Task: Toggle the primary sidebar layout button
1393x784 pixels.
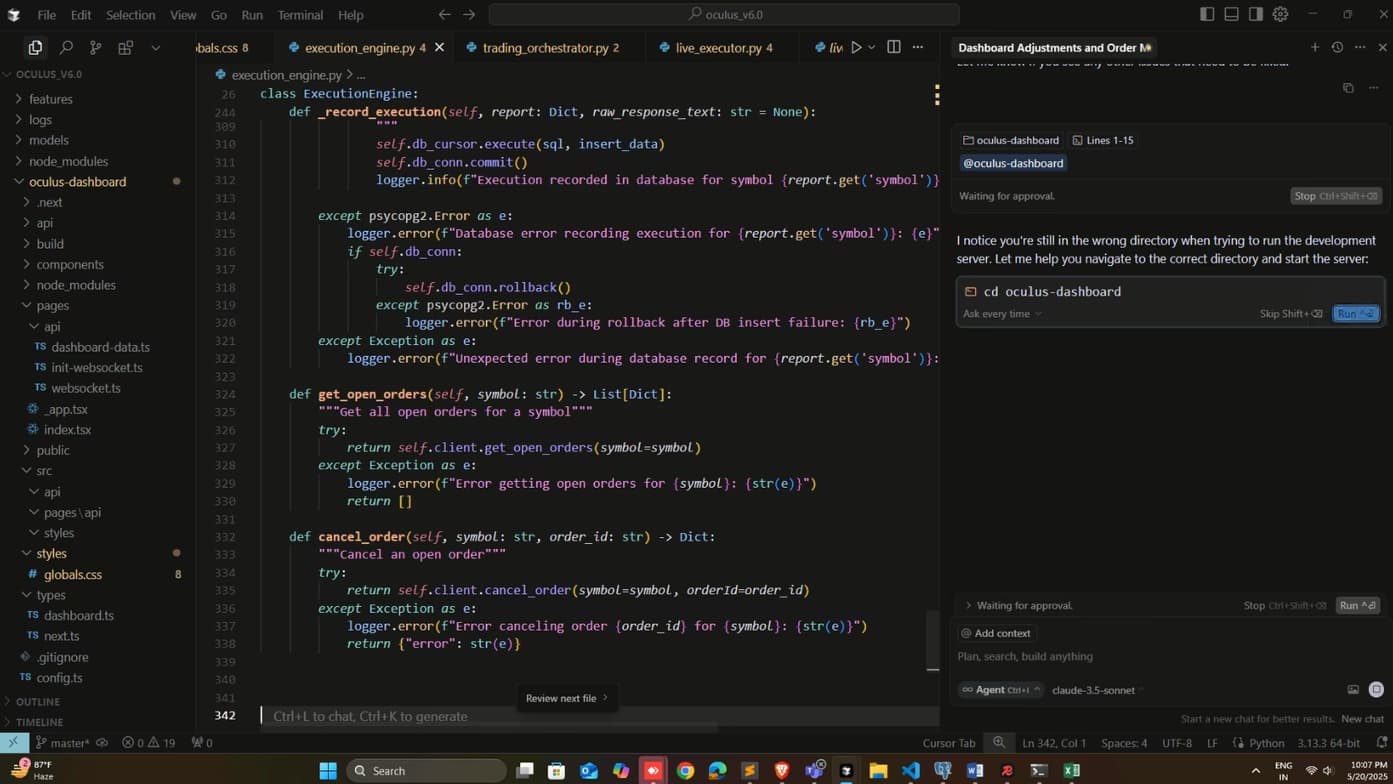Action: click(1207, 14)
